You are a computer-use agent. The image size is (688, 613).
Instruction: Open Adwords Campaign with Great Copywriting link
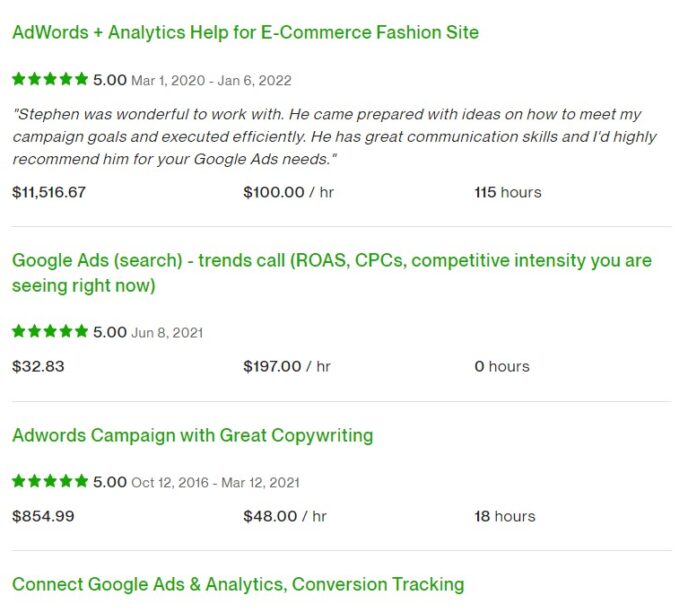click(x=192, y=436)
